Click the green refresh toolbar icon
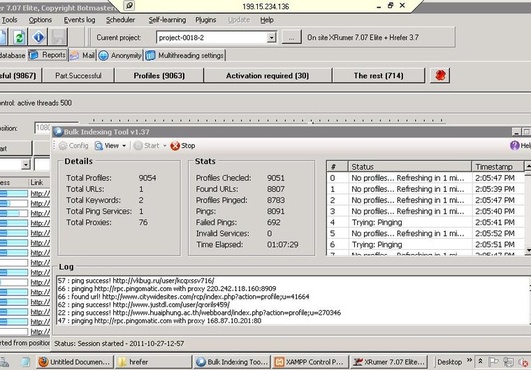The image size is (531, 370). [x=19, y=37]
